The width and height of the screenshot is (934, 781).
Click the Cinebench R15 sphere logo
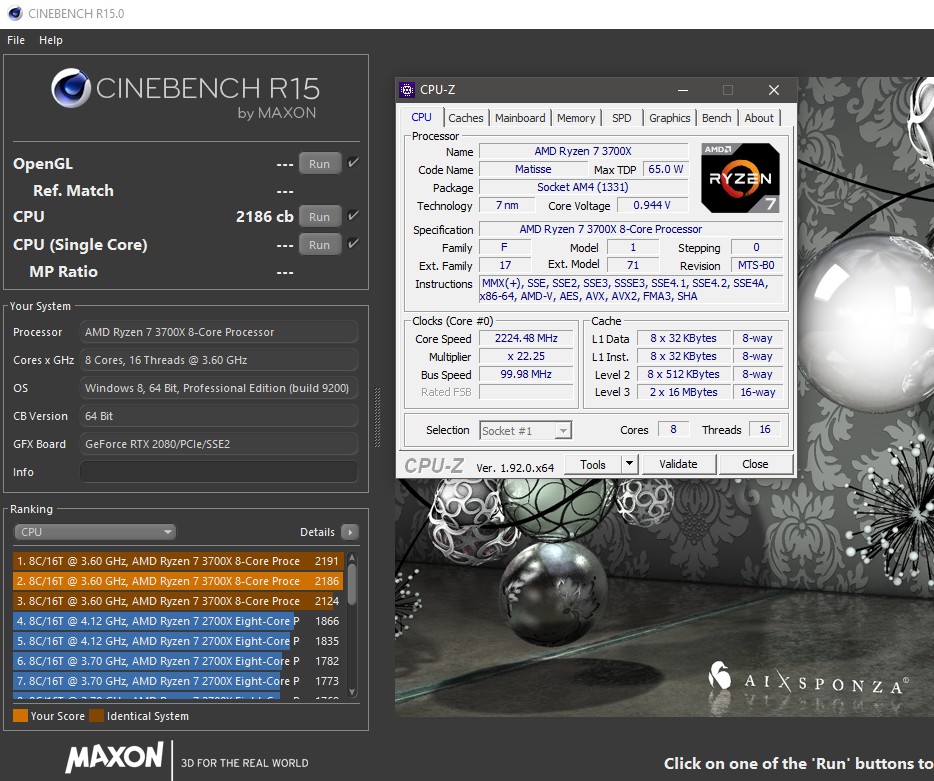point(71,88)
